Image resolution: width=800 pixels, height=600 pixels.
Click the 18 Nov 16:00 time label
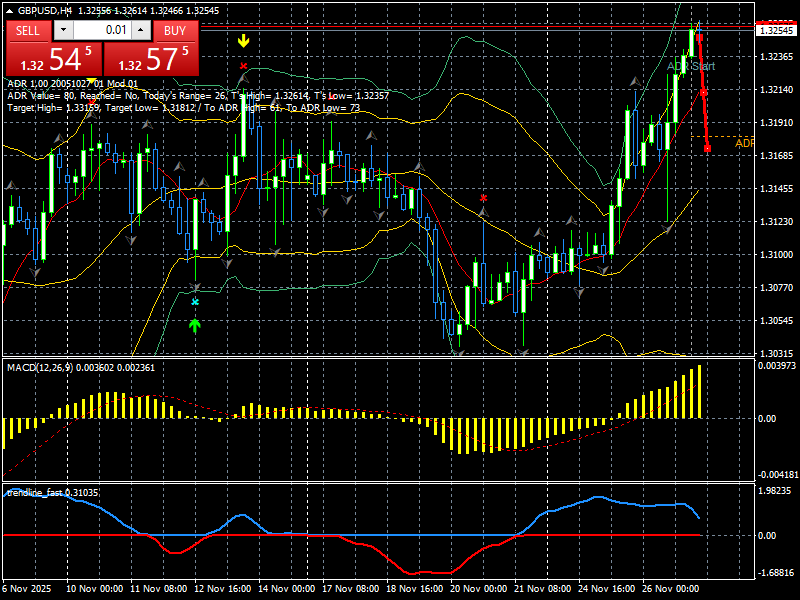(x=415, y=588)
